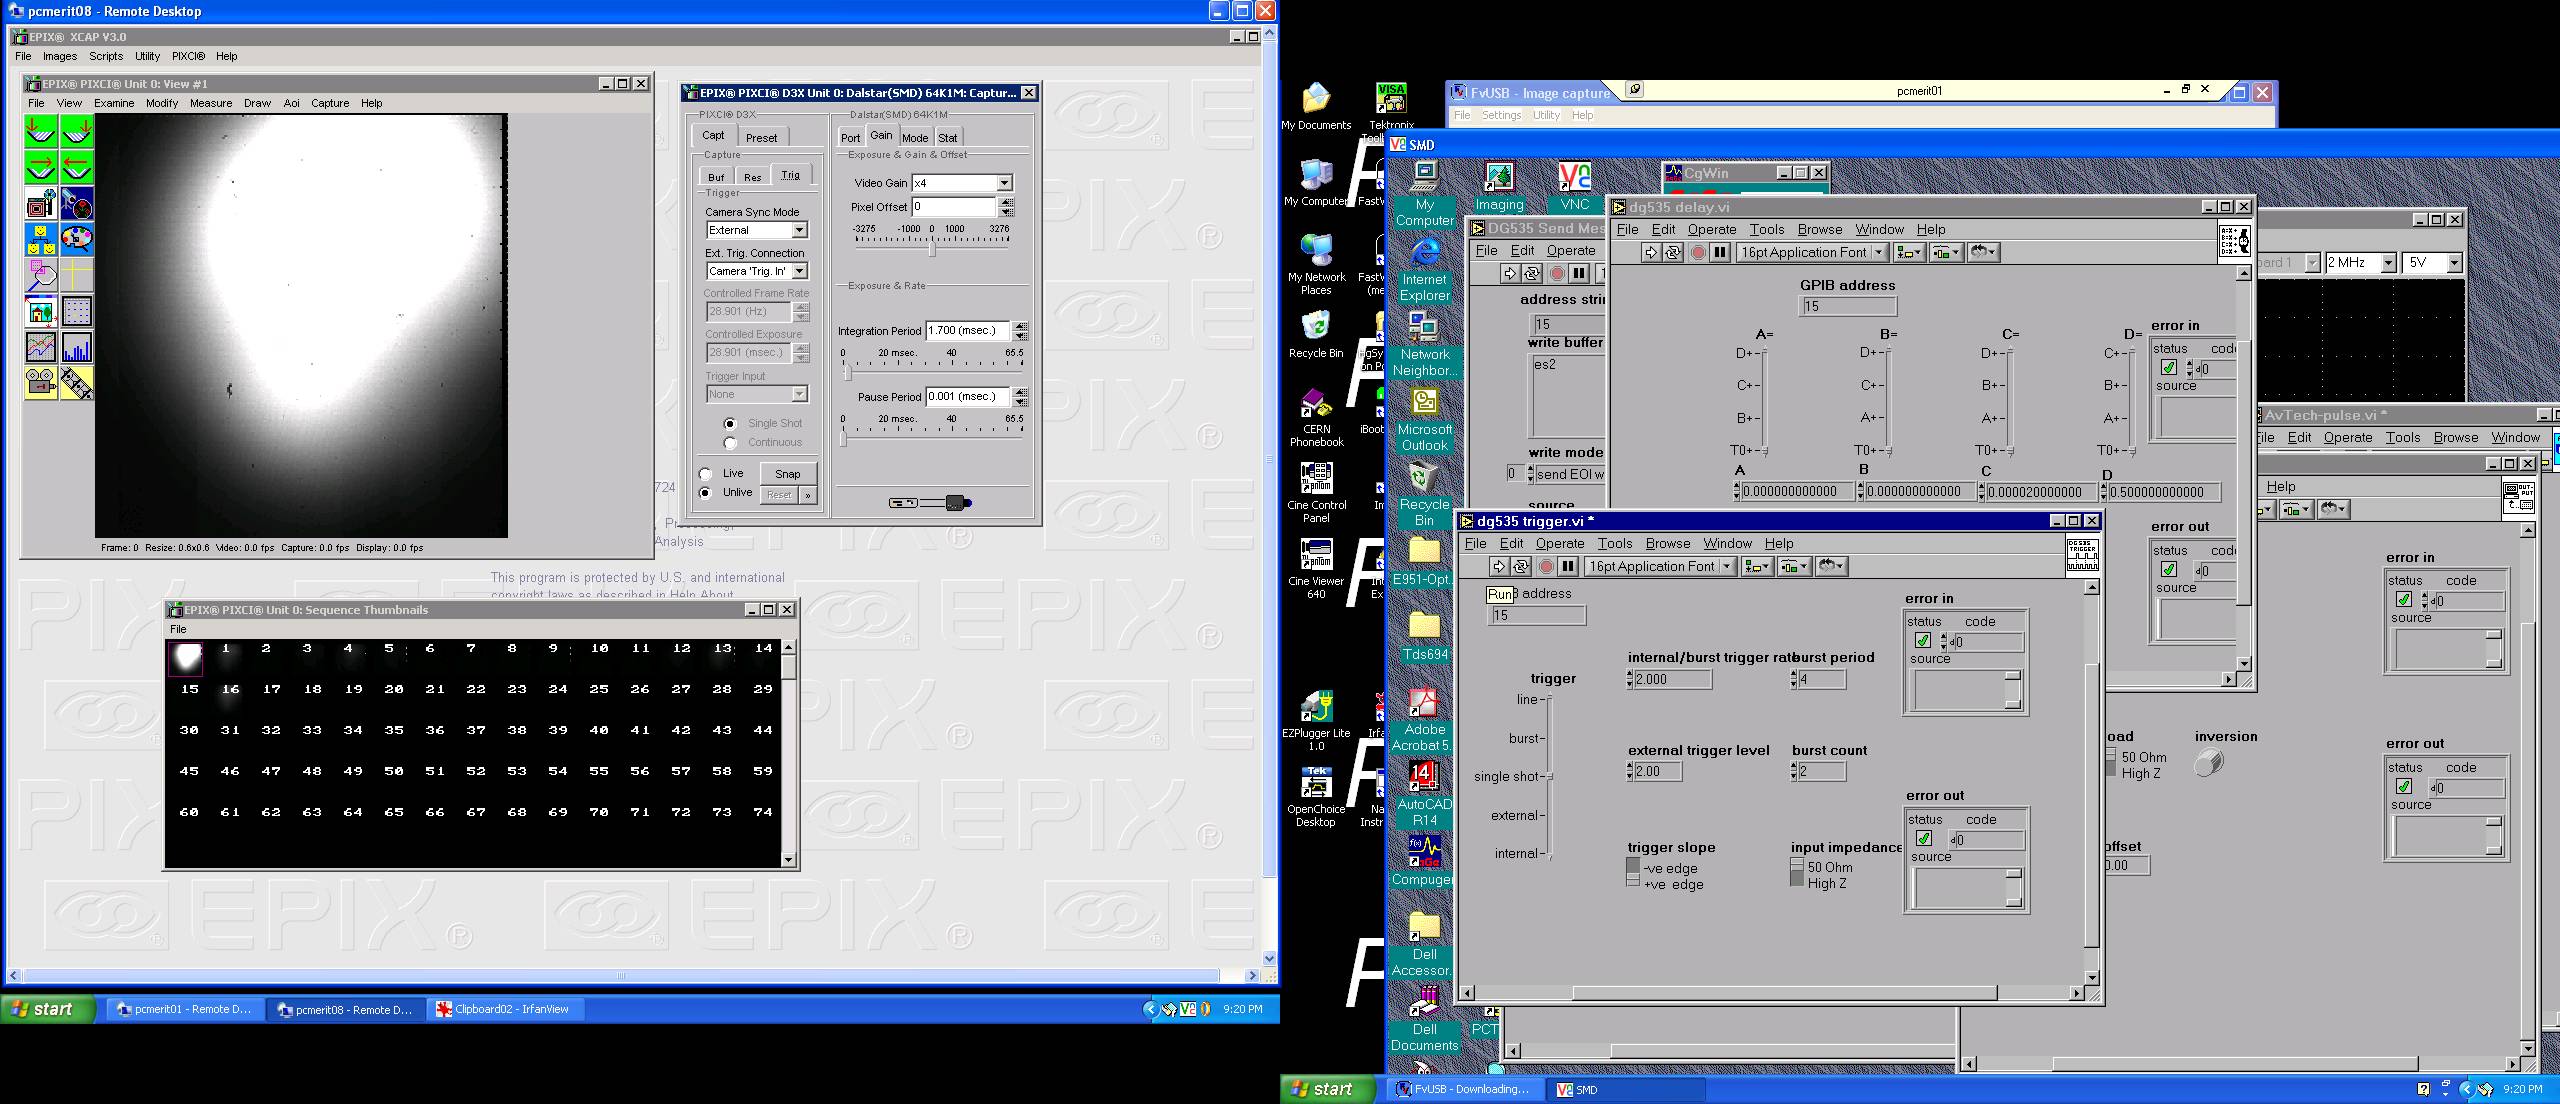Image resolution: width=2560 pixels, height=1104 pixels.
Task: Toggle the inversion knob in AvTech-pulse.vi
Action: pos(2209,763)
